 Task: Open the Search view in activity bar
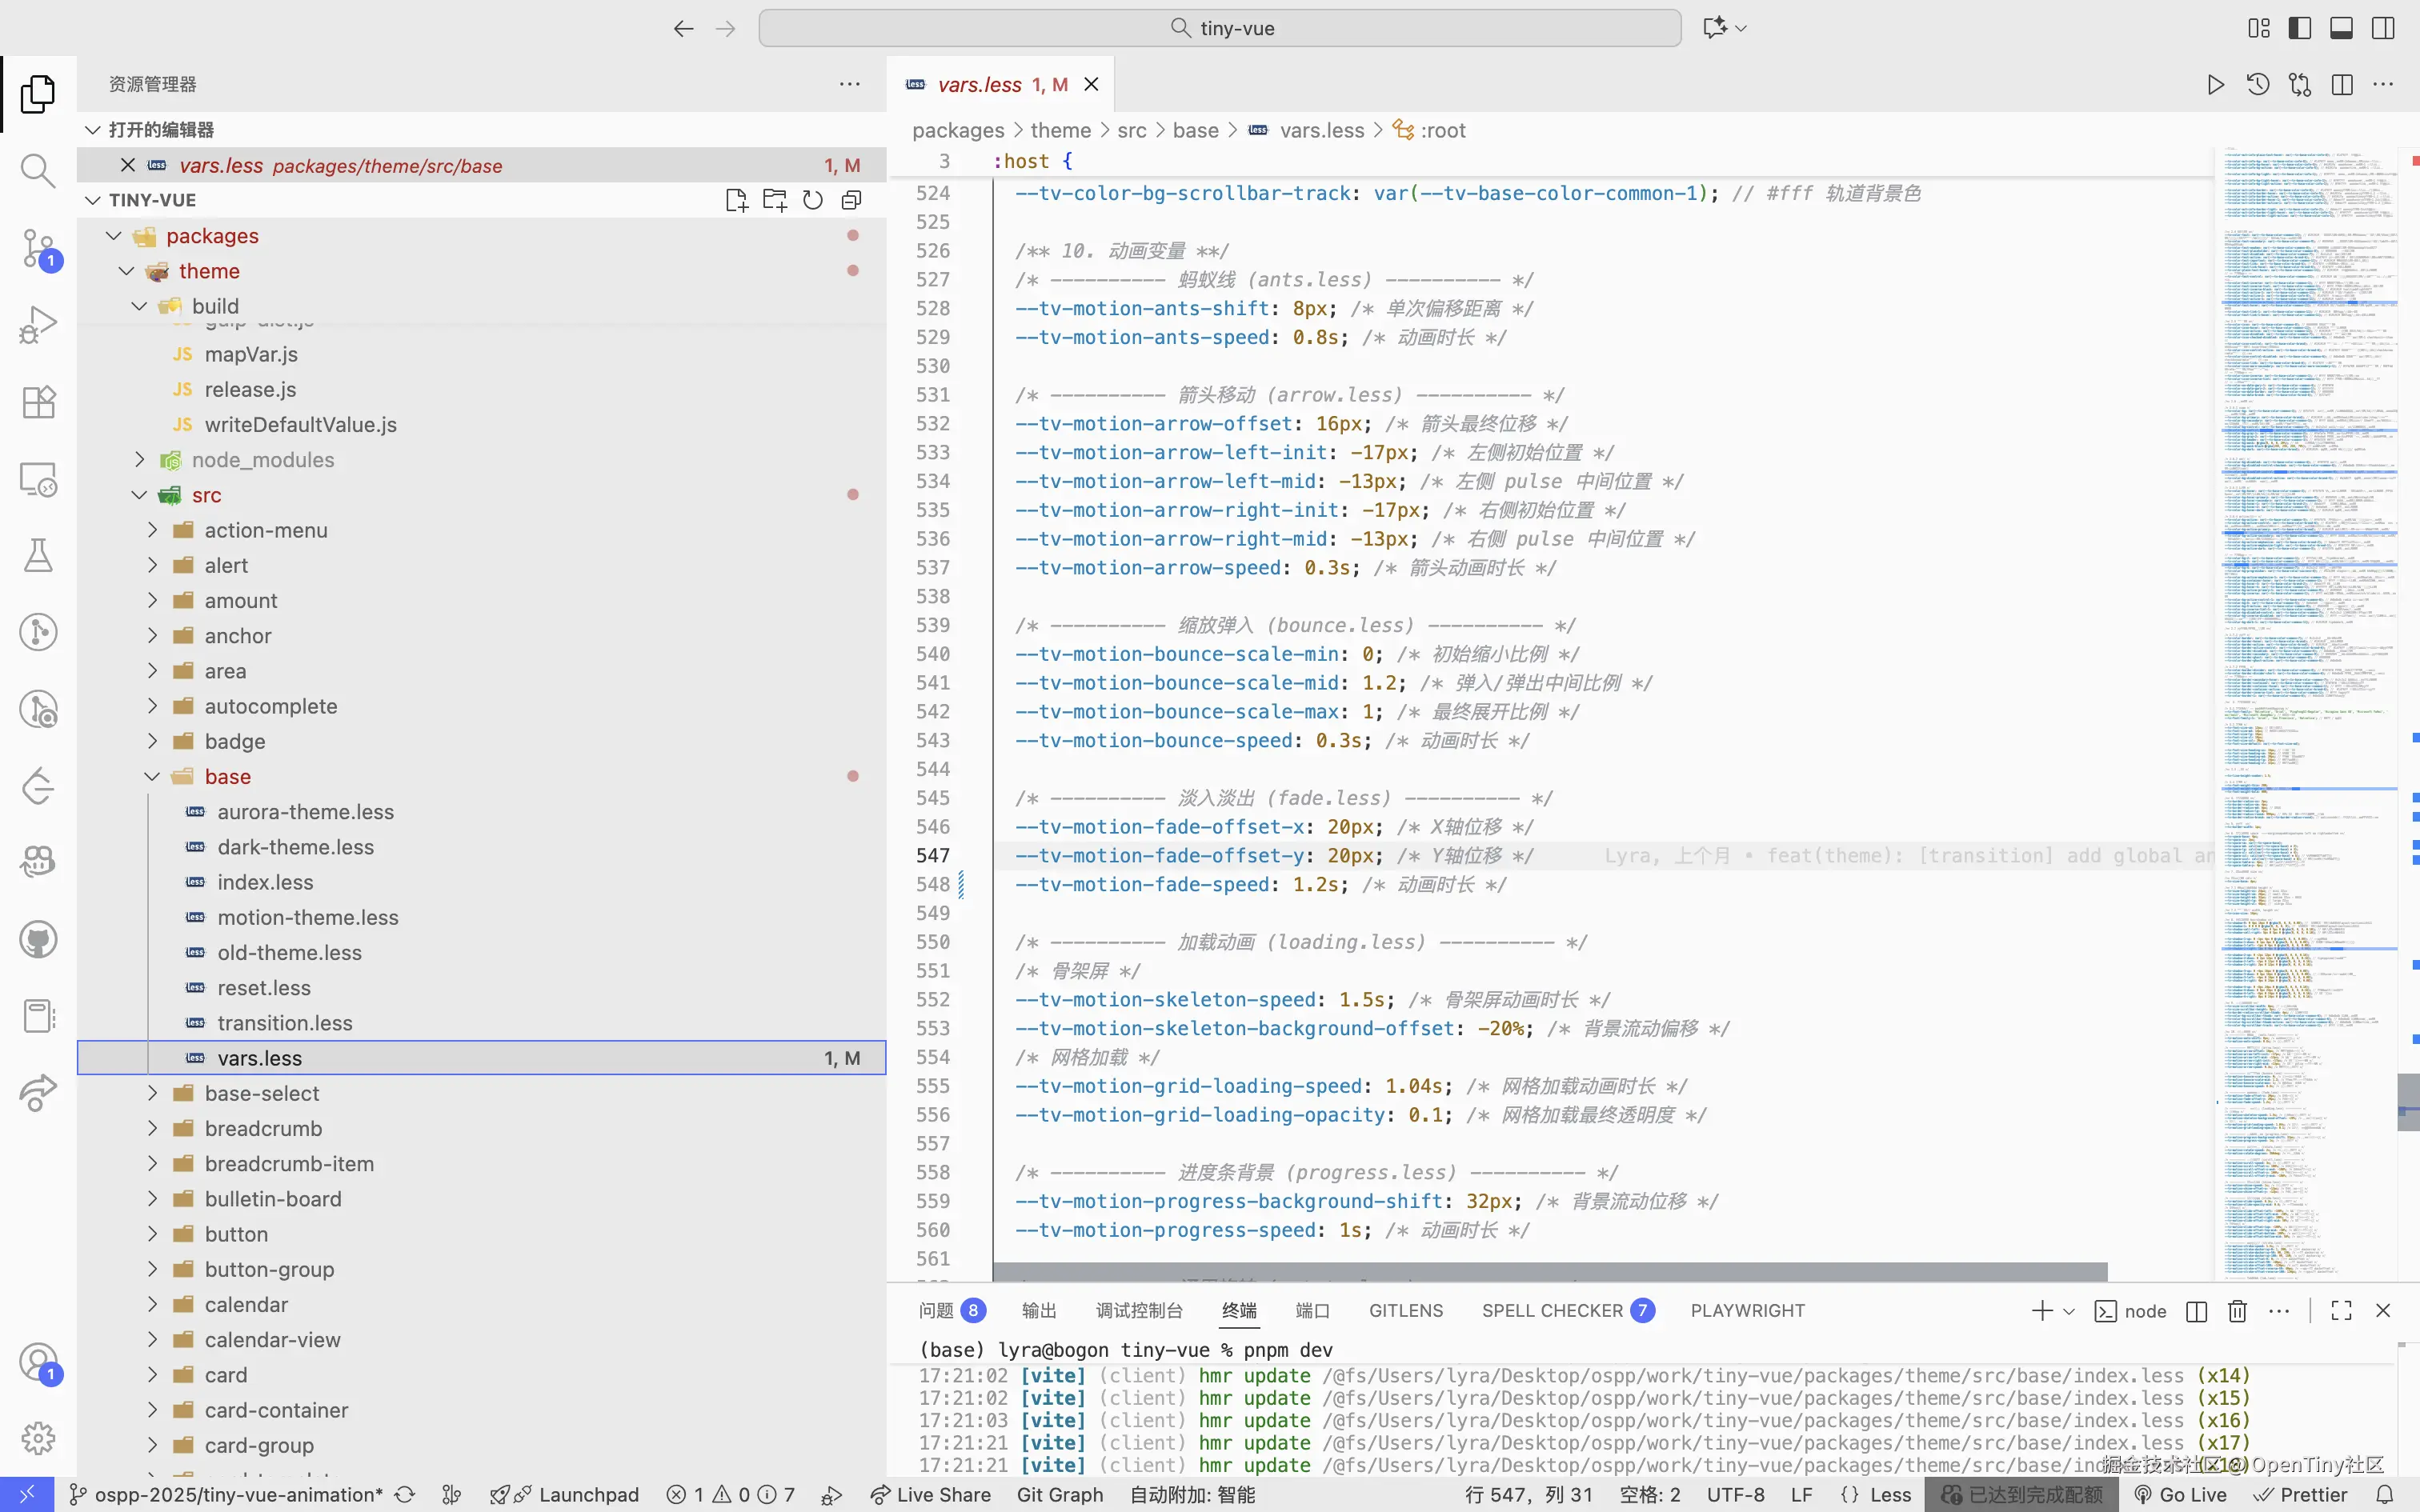[38, 170]
